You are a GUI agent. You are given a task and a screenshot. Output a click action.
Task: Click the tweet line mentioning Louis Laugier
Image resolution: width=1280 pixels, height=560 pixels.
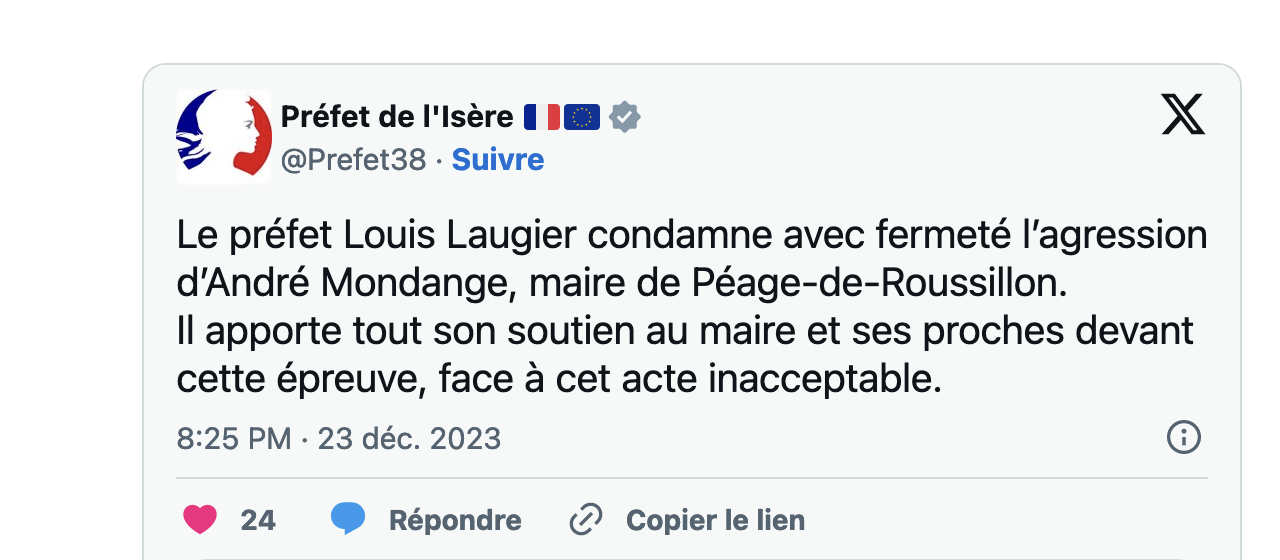(692, 236)
